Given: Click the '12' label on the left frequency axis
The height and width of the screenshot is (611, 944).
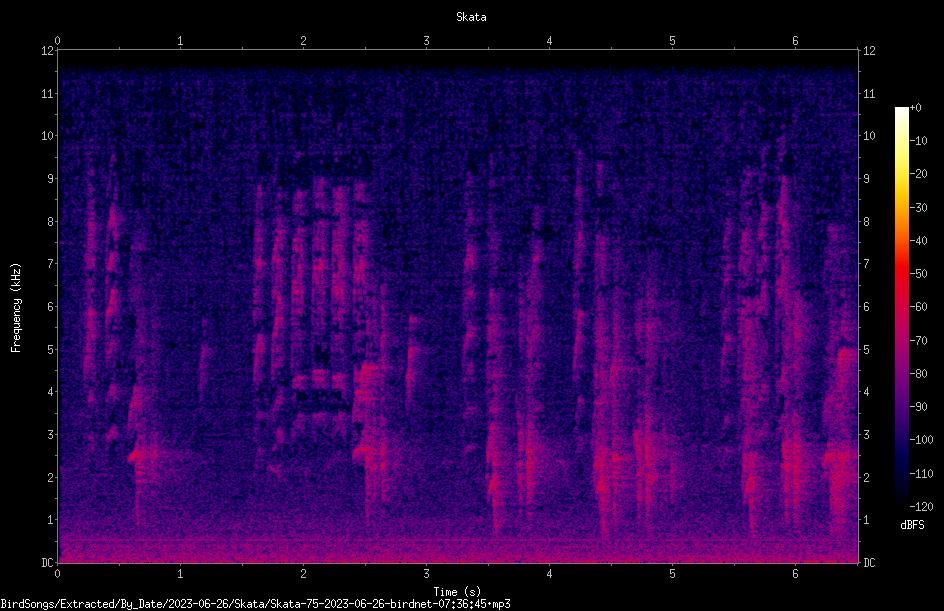Looking at the screenshot, I should coord(47,51).
